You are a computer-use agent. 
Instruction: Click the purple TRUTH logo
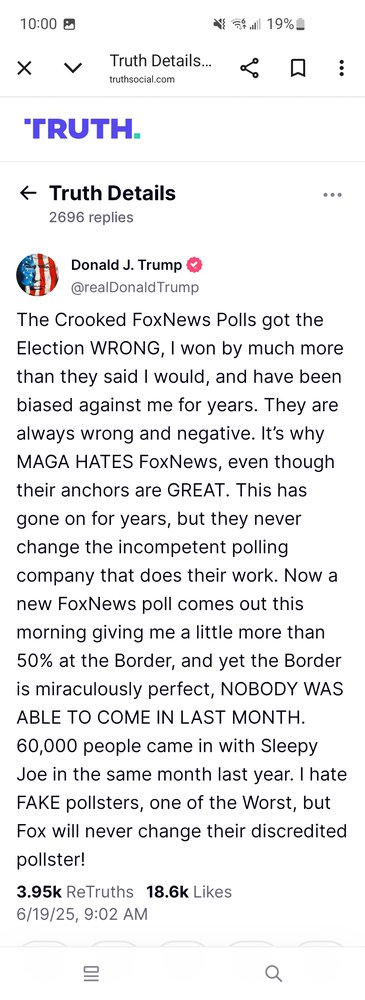[82, 128]
